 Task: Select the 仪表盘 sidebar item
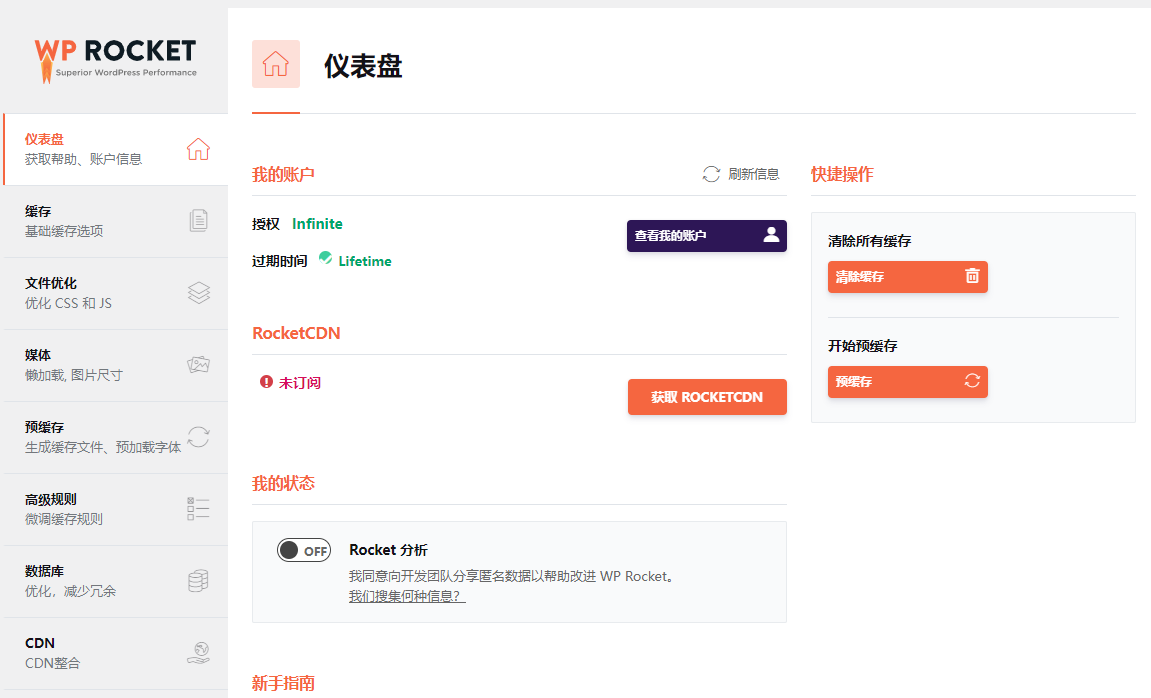tap(114, 149)
